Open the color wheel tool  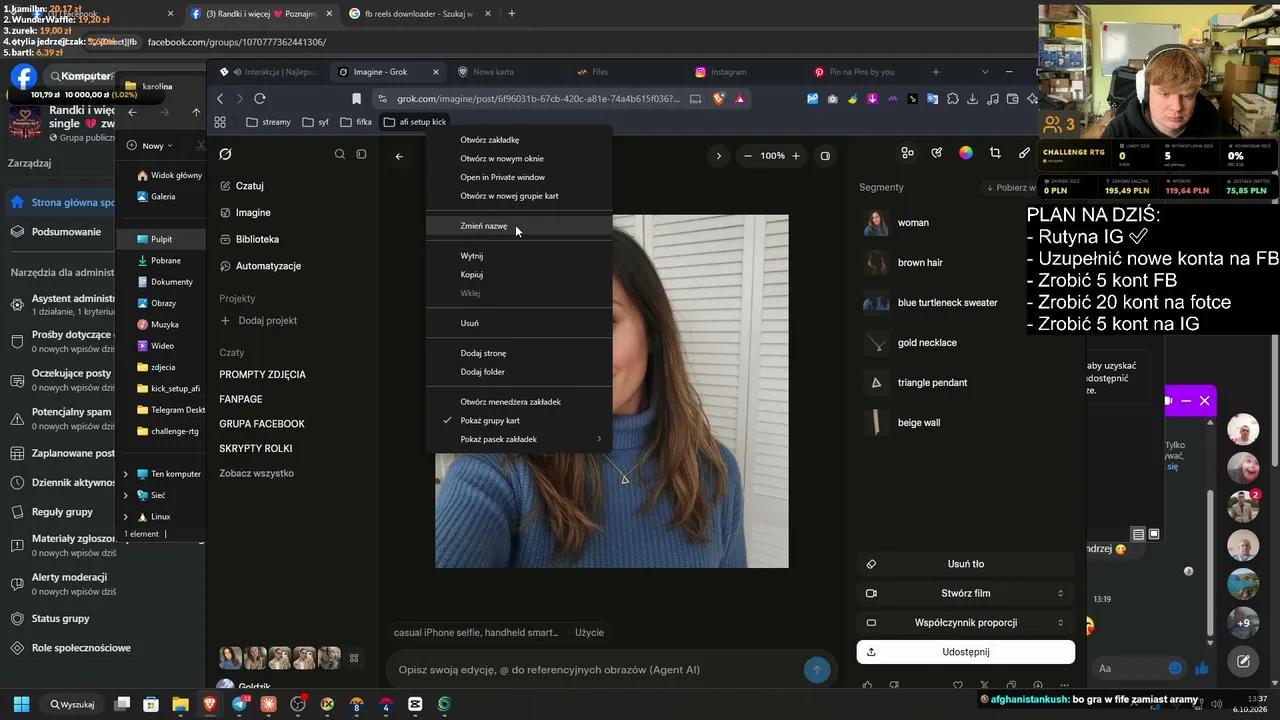[966, 153]
